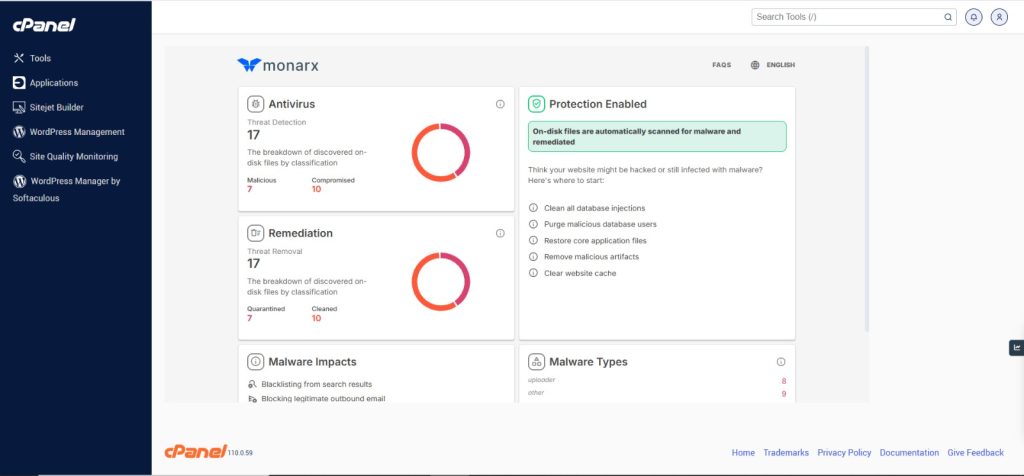Click the search magnifier icon
1024x476 pixels.
click(948, 17)
